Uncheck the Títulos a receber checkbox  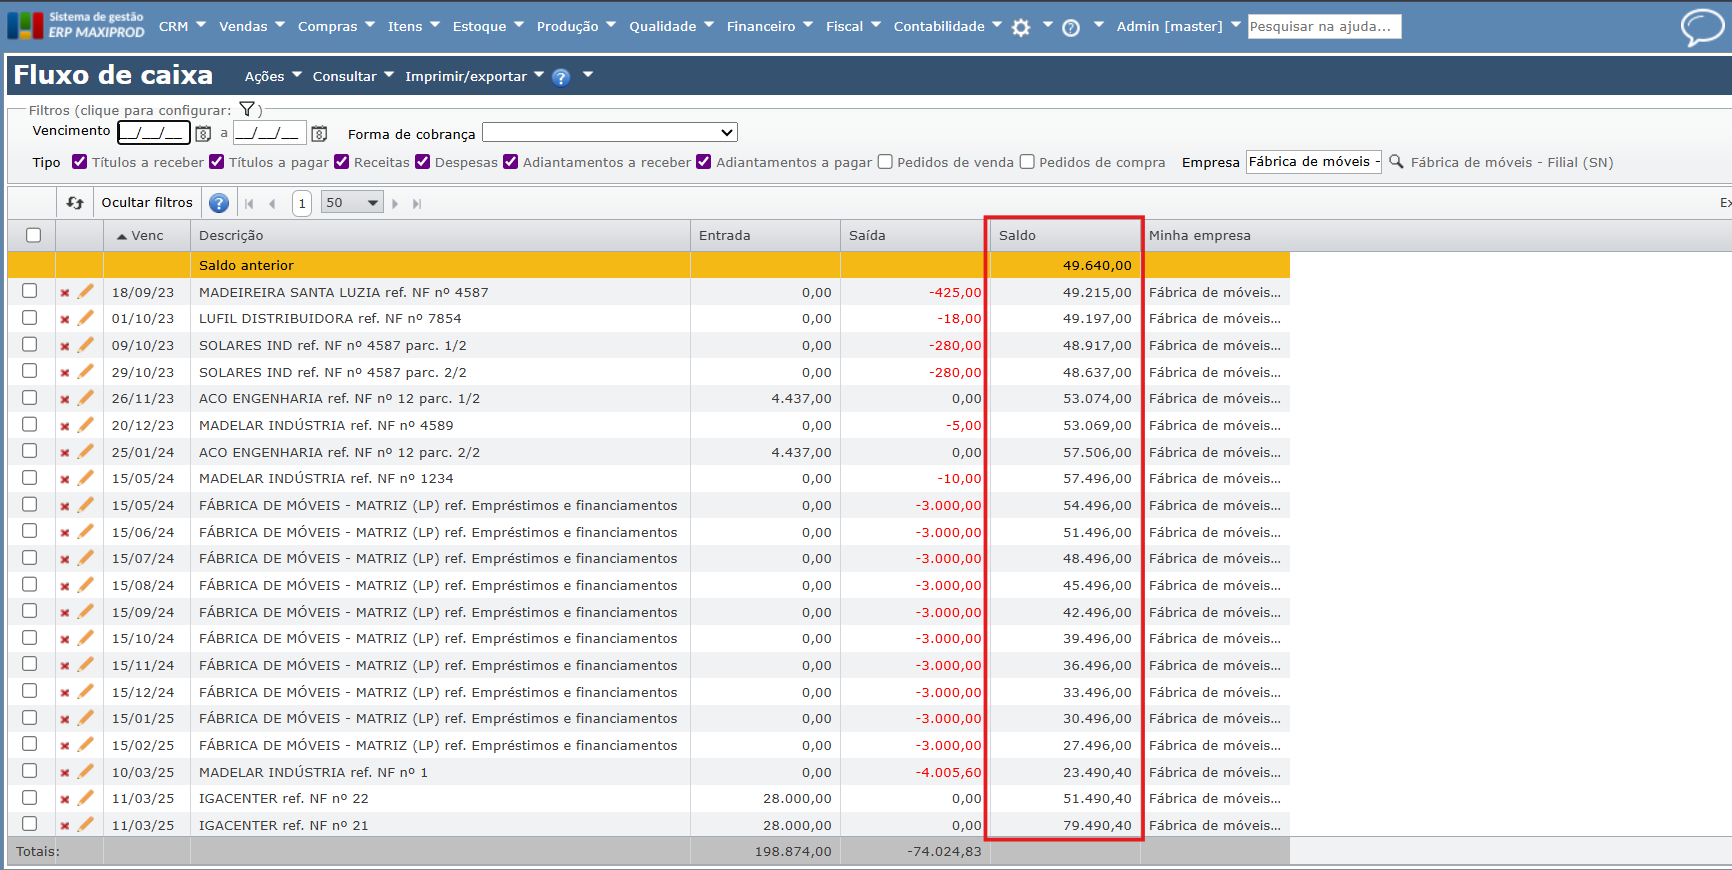pos(80,162)
